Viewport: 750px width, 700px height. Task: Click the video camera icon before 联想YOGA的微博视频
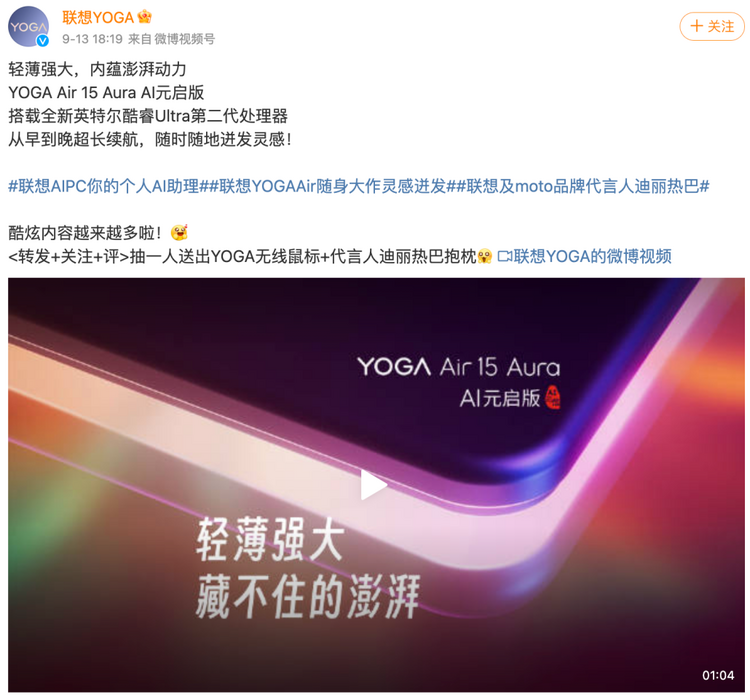pos(505,256)
